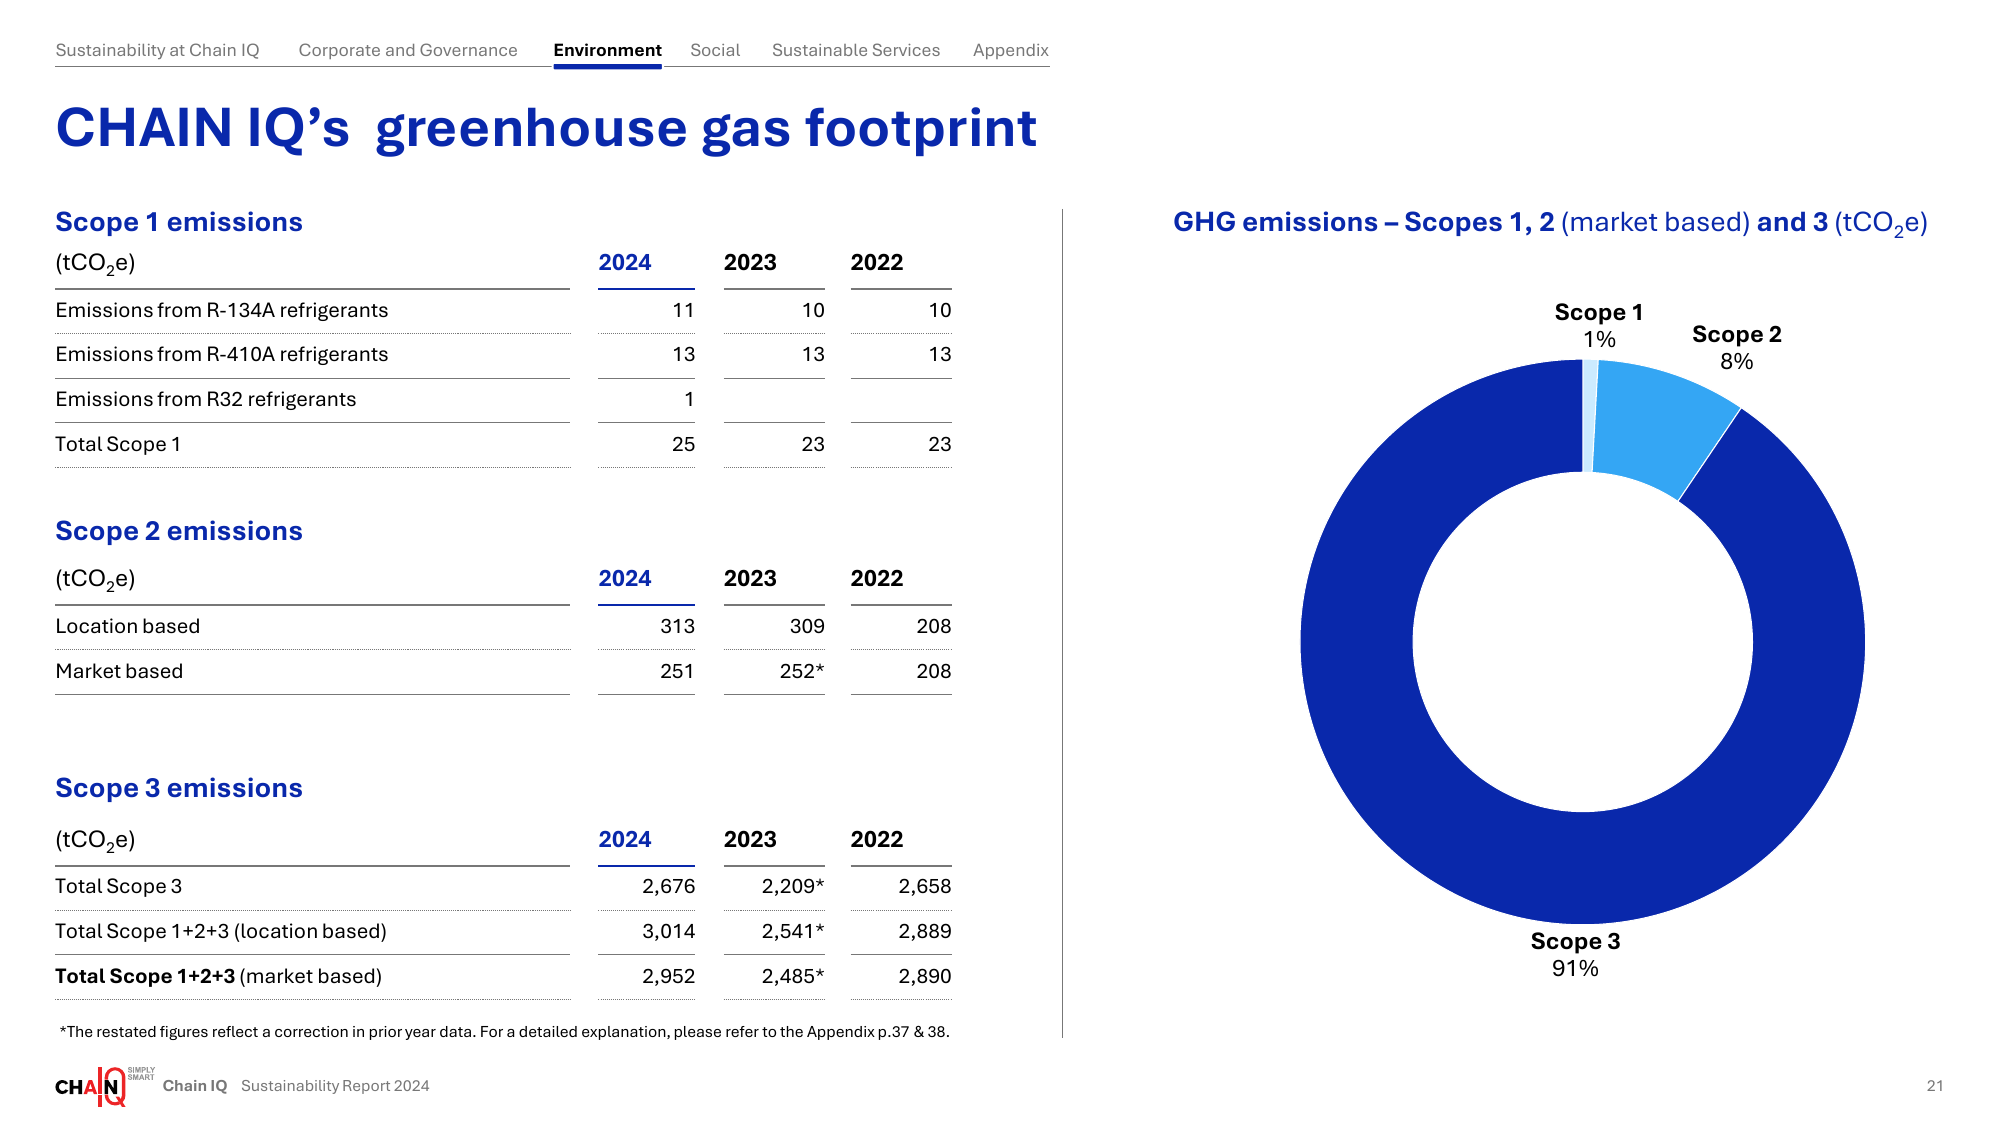The height and width of the screenshot is (1125, 2000).
Task: Select the Scope 1 emissions heading
Action: [179, 222]
